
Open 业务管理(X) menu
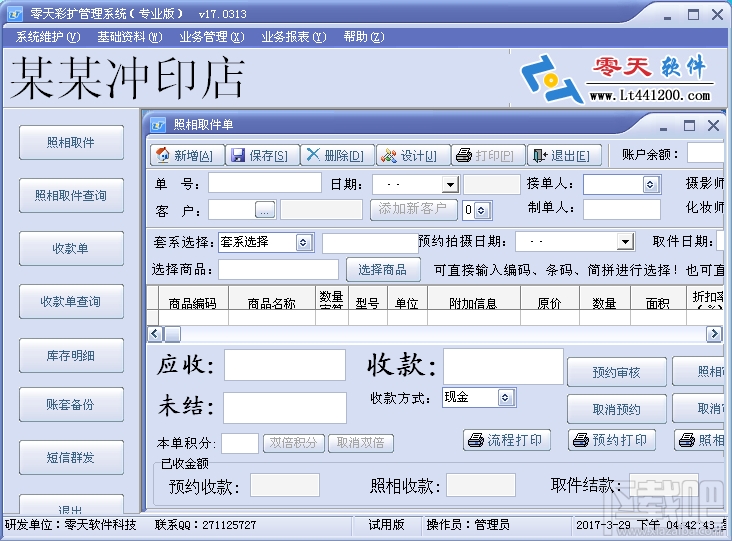[211, 37]
